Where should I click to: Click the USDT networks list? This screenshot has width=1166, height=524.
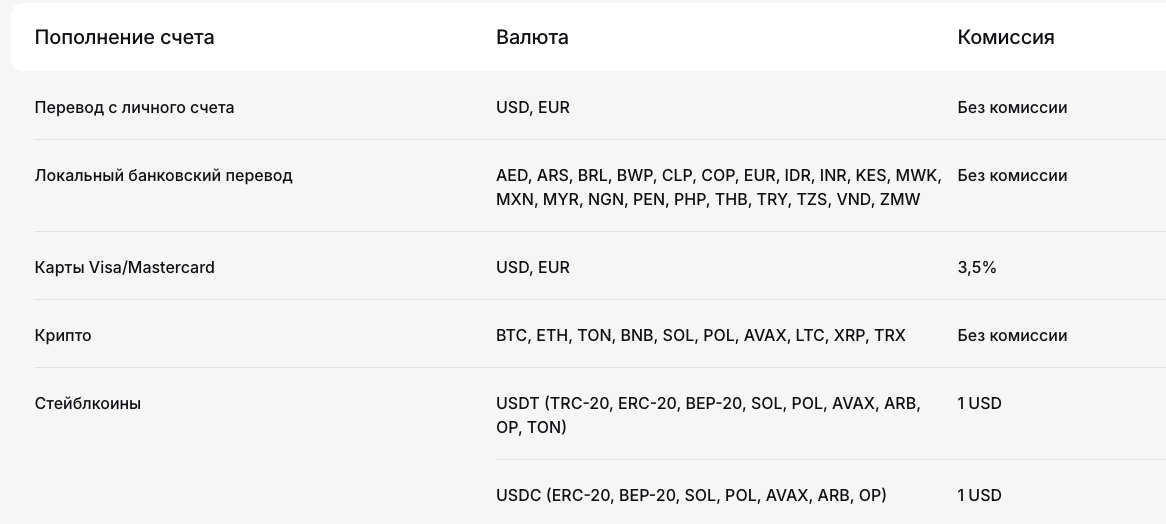[x=708, y=415]
